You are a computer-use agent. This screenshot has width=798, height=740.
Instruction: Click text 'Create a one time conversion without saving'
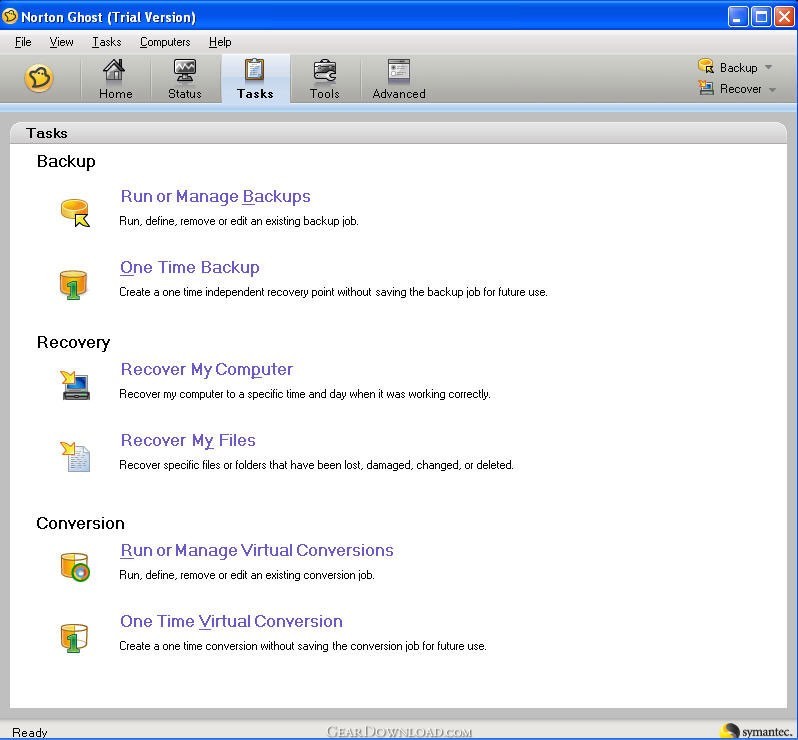(224, 646)
